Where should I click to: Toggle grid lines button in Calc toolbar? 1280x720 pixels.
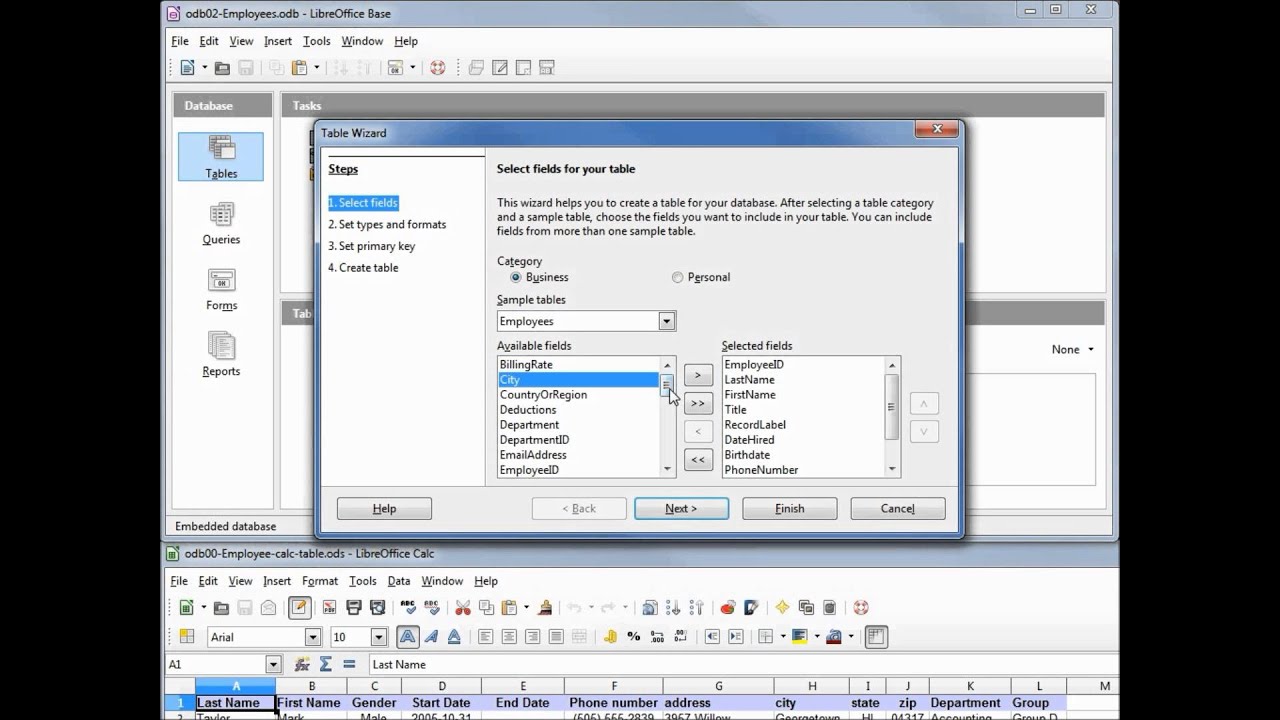point(877,636)
